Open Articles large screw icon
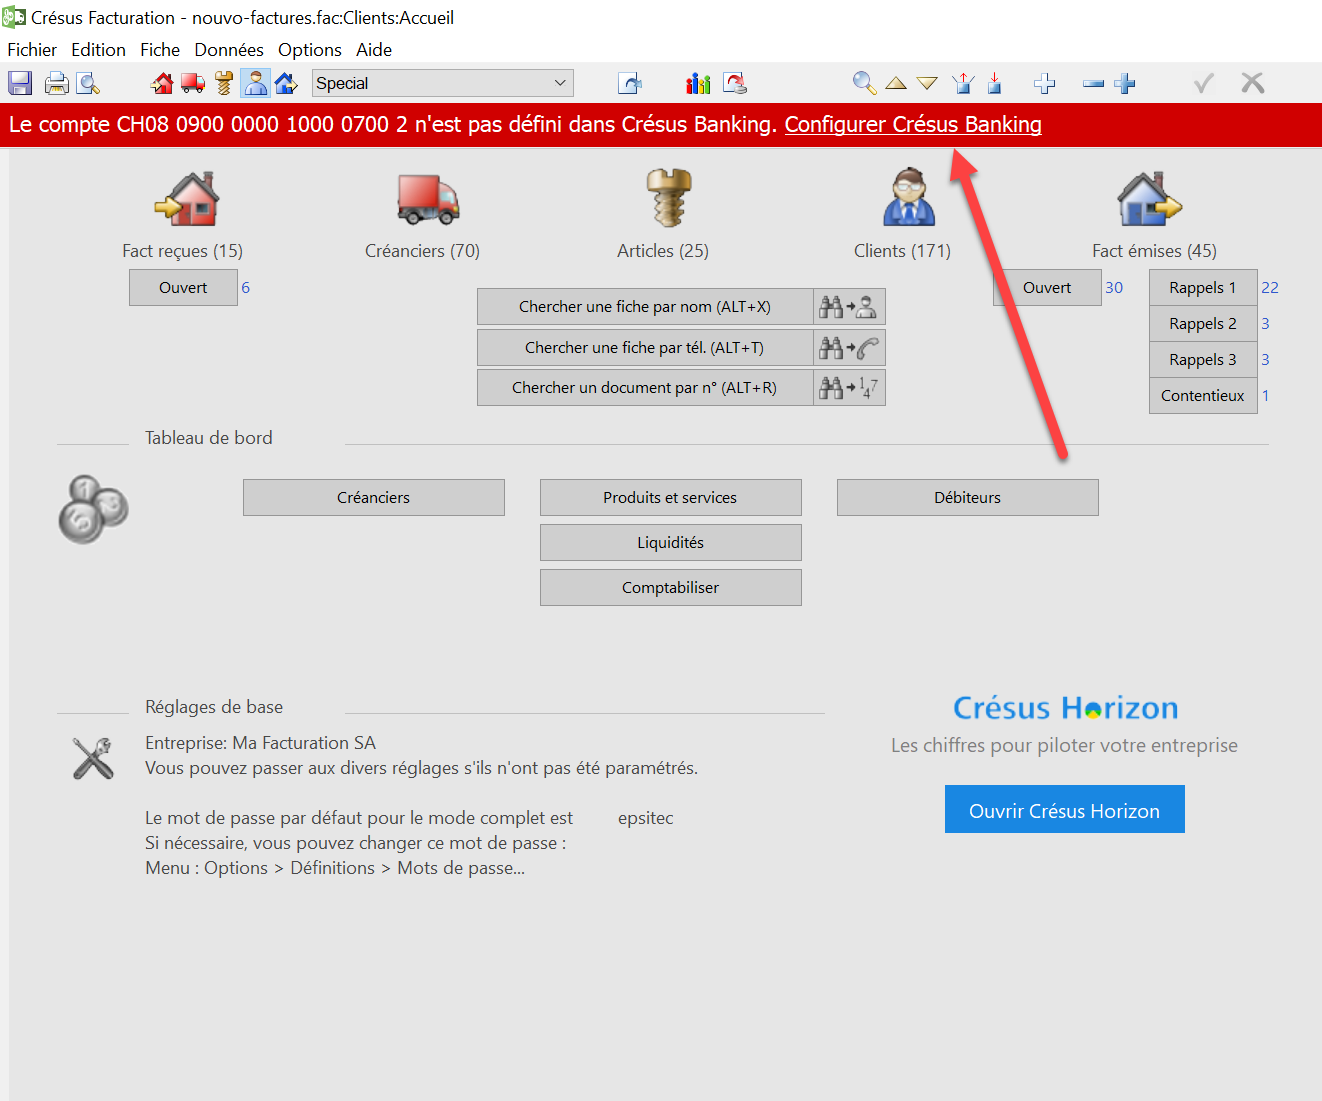 coord(668,198)
